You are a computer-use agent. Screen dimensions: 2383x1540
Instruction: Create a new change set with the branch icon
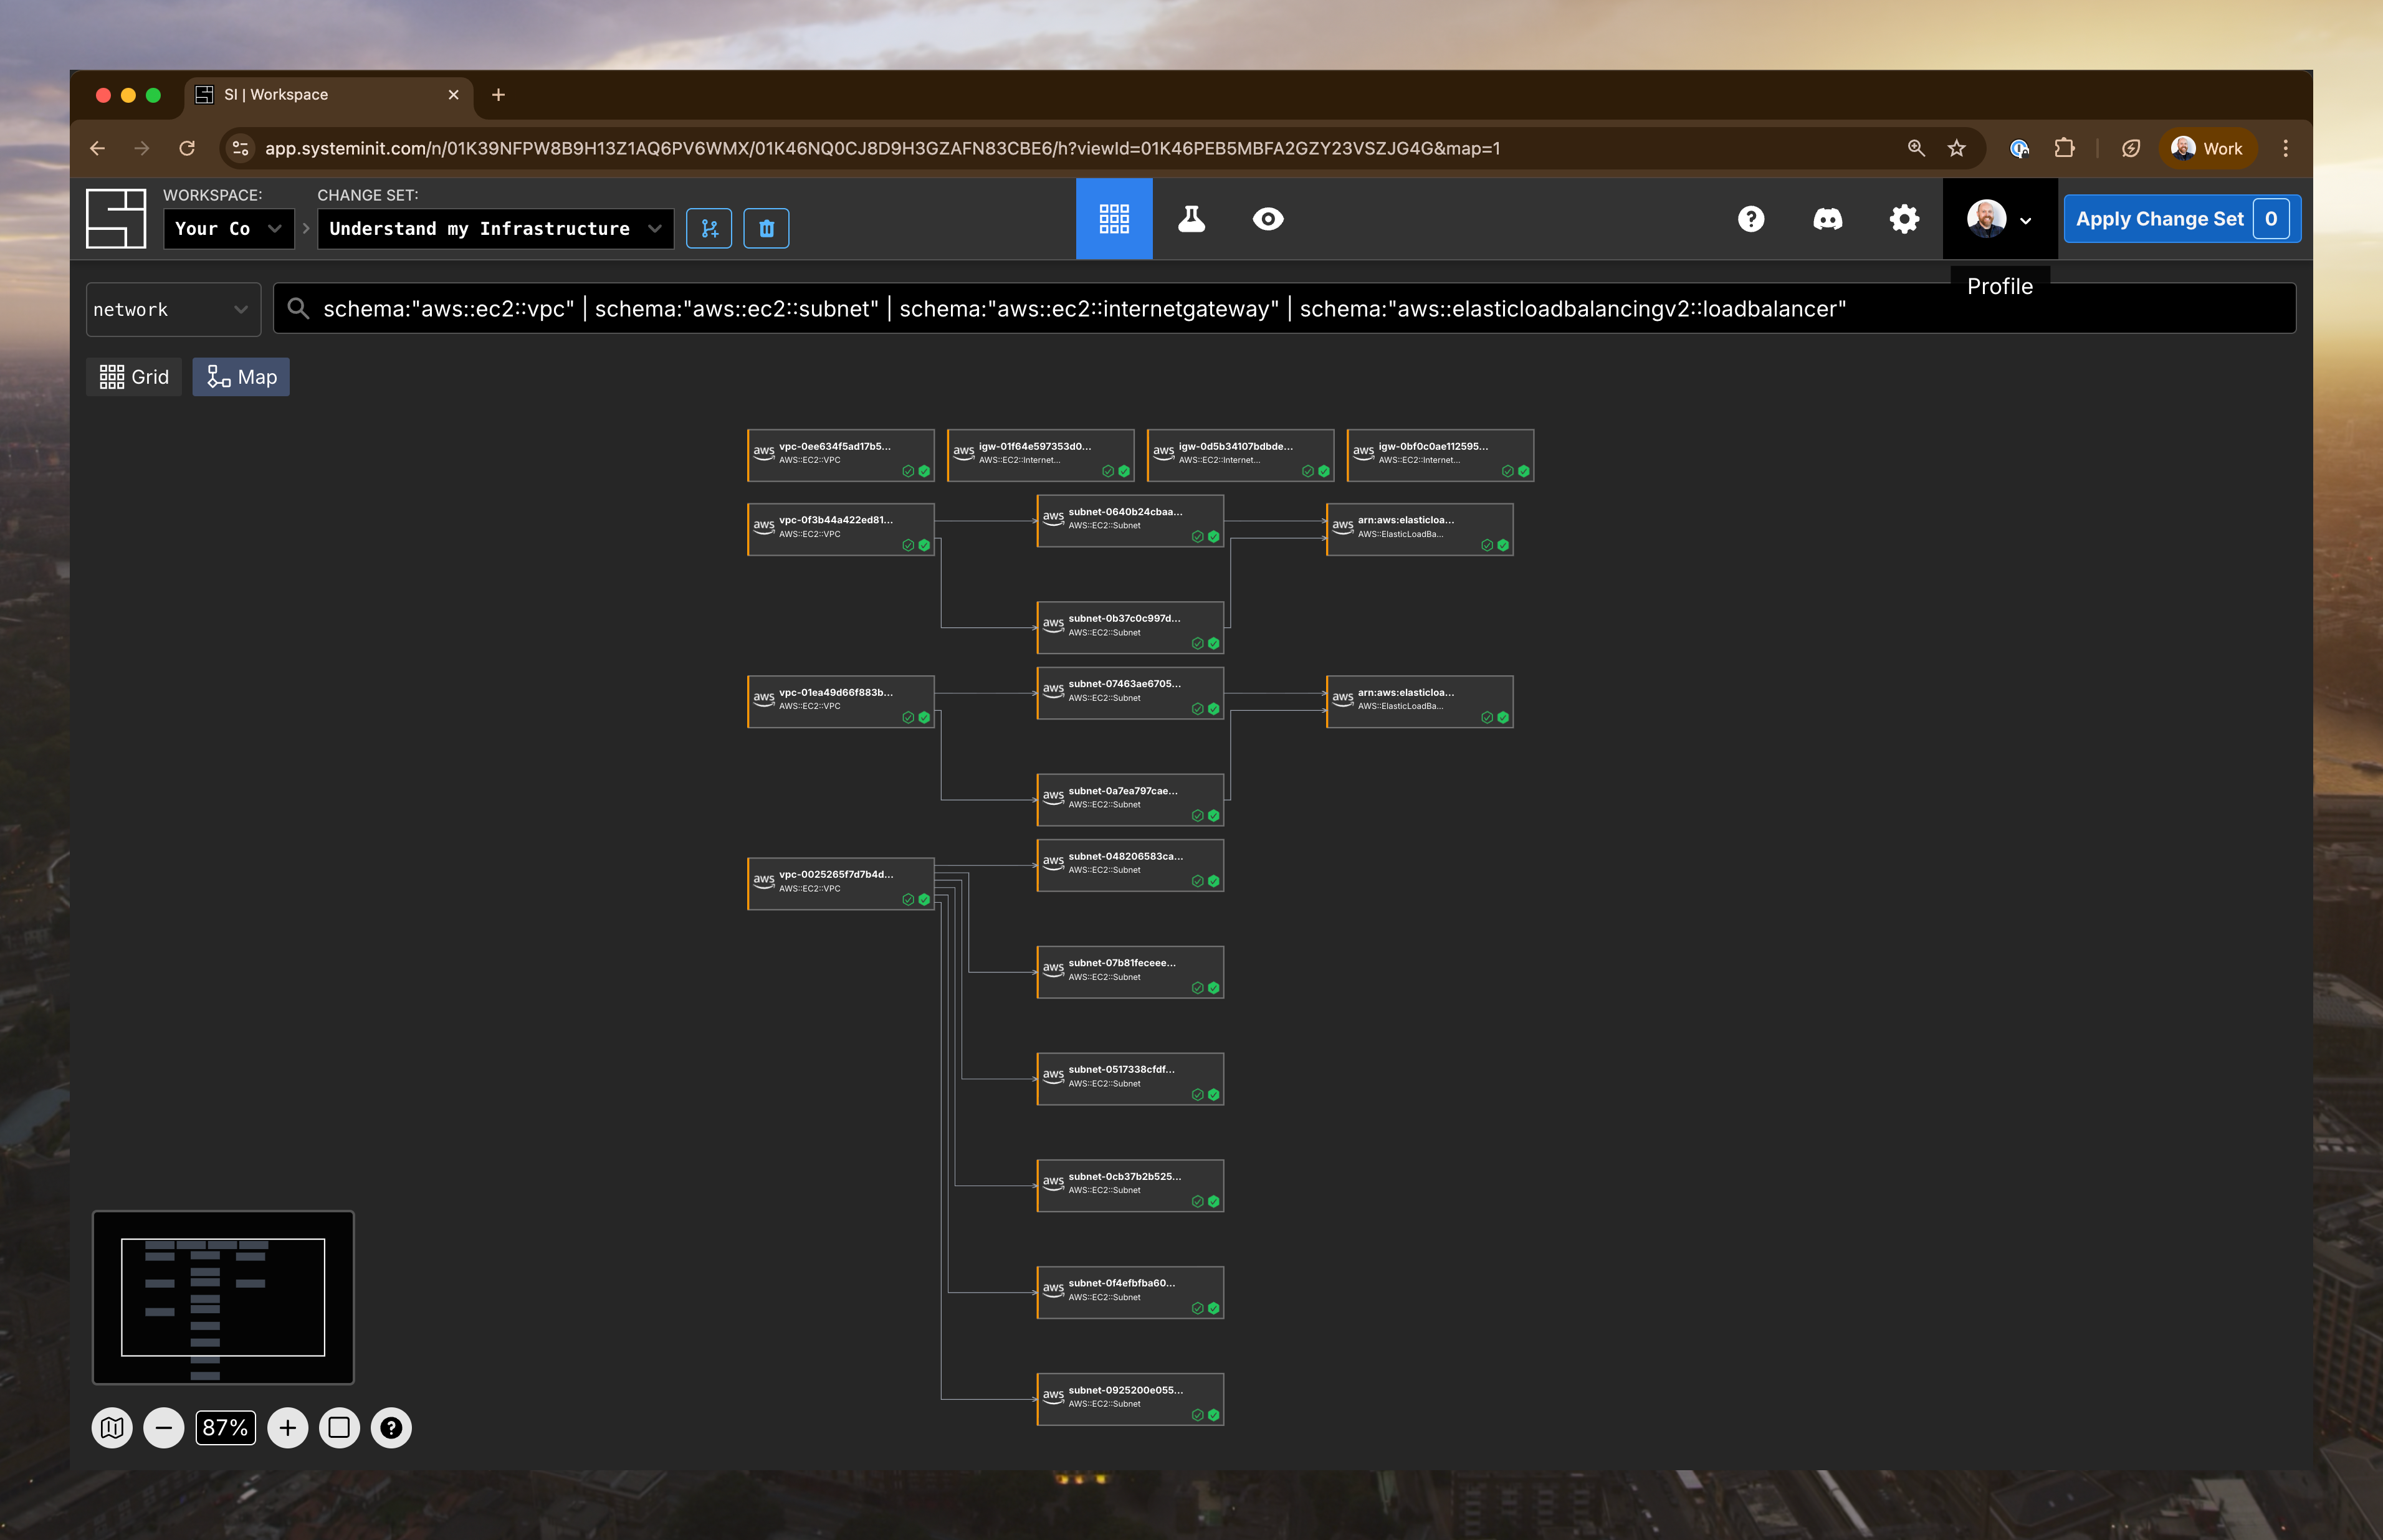[709, 228]
